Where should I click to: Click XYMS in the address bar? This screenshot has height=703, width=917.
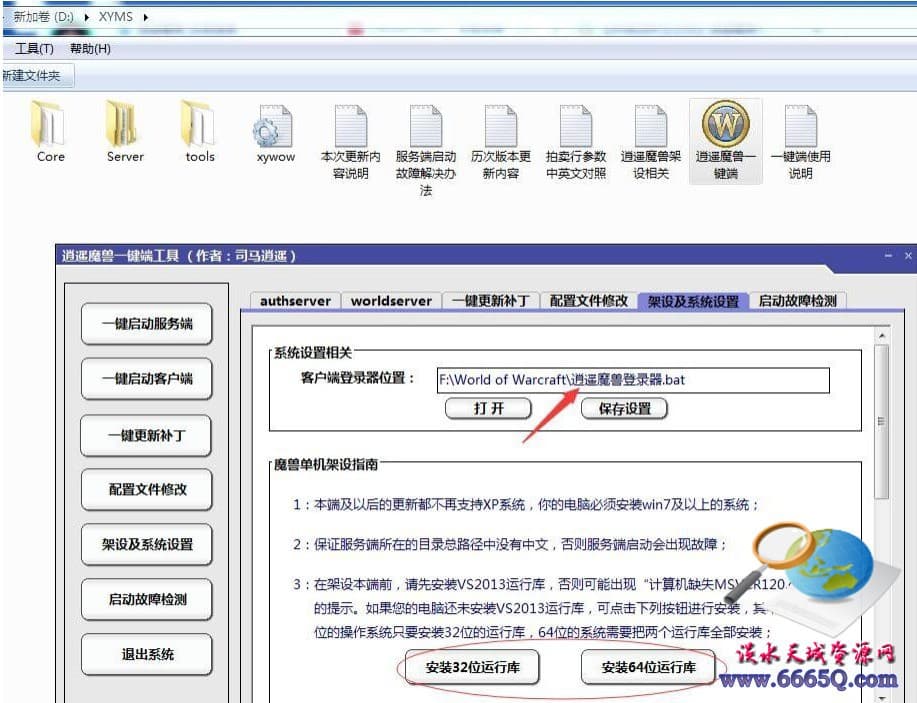coord(115,16)
